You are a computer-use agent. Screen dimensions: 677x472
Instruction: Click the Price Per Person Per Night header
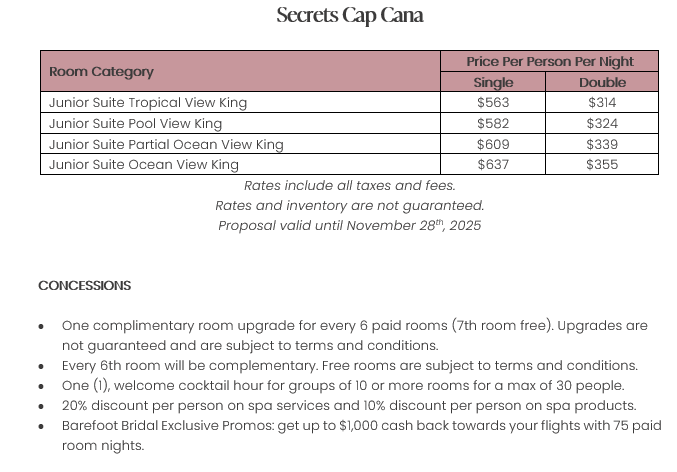click(549, 62)
